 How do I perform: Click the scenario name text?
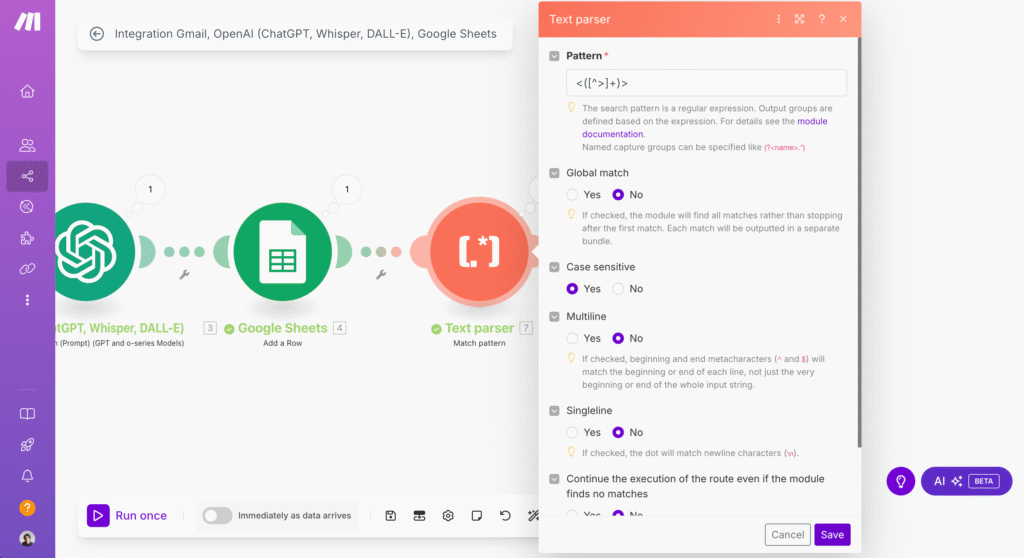coord(306,34)
